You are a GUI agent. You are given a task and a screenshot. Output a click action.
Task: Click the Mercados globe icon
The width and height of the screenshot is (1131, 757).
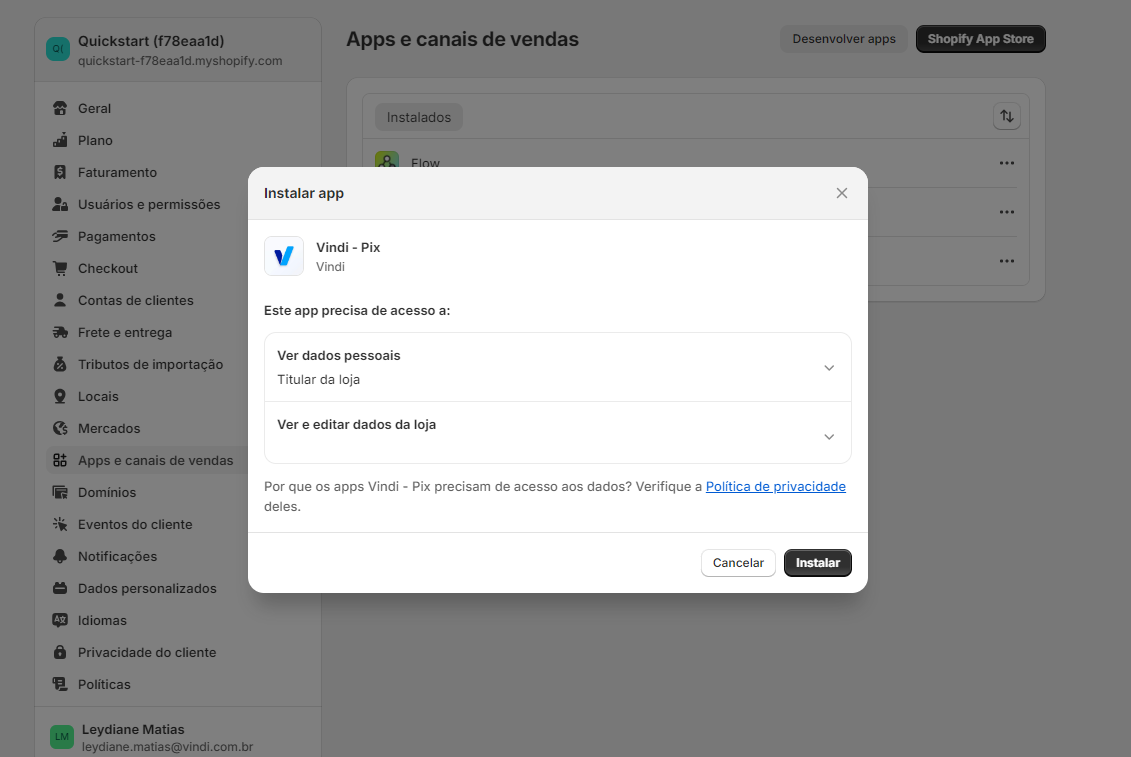(x=60, y=428)
